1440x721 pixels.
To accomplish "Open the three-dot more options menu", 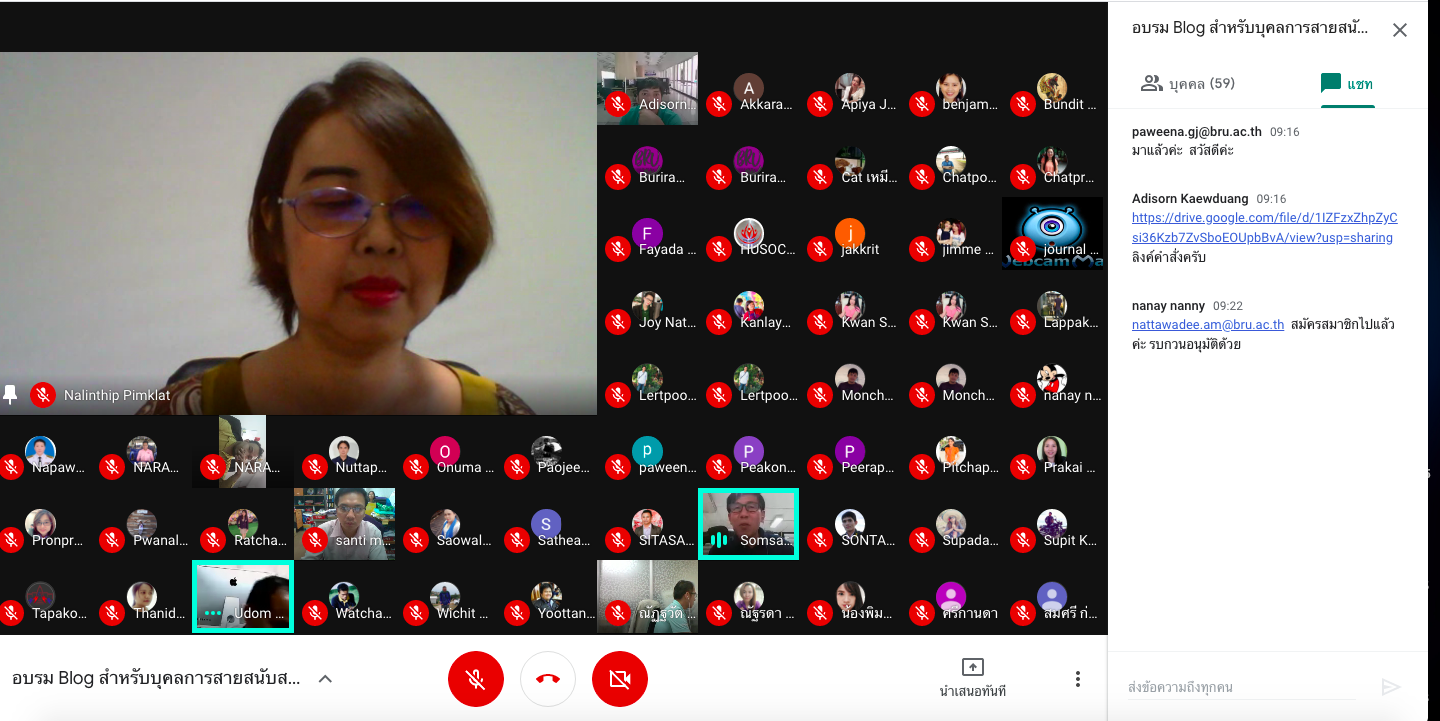I will click(1078, 680).
